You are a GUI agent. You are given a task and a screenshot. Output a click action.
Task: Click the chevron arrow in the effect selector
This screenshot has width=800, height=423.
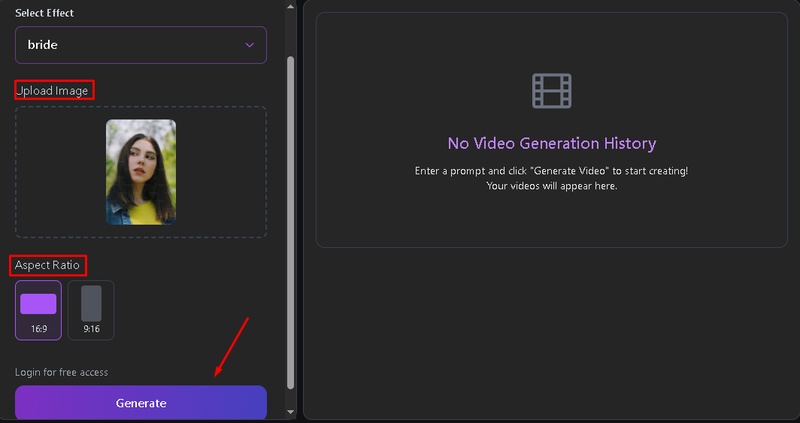249,45
